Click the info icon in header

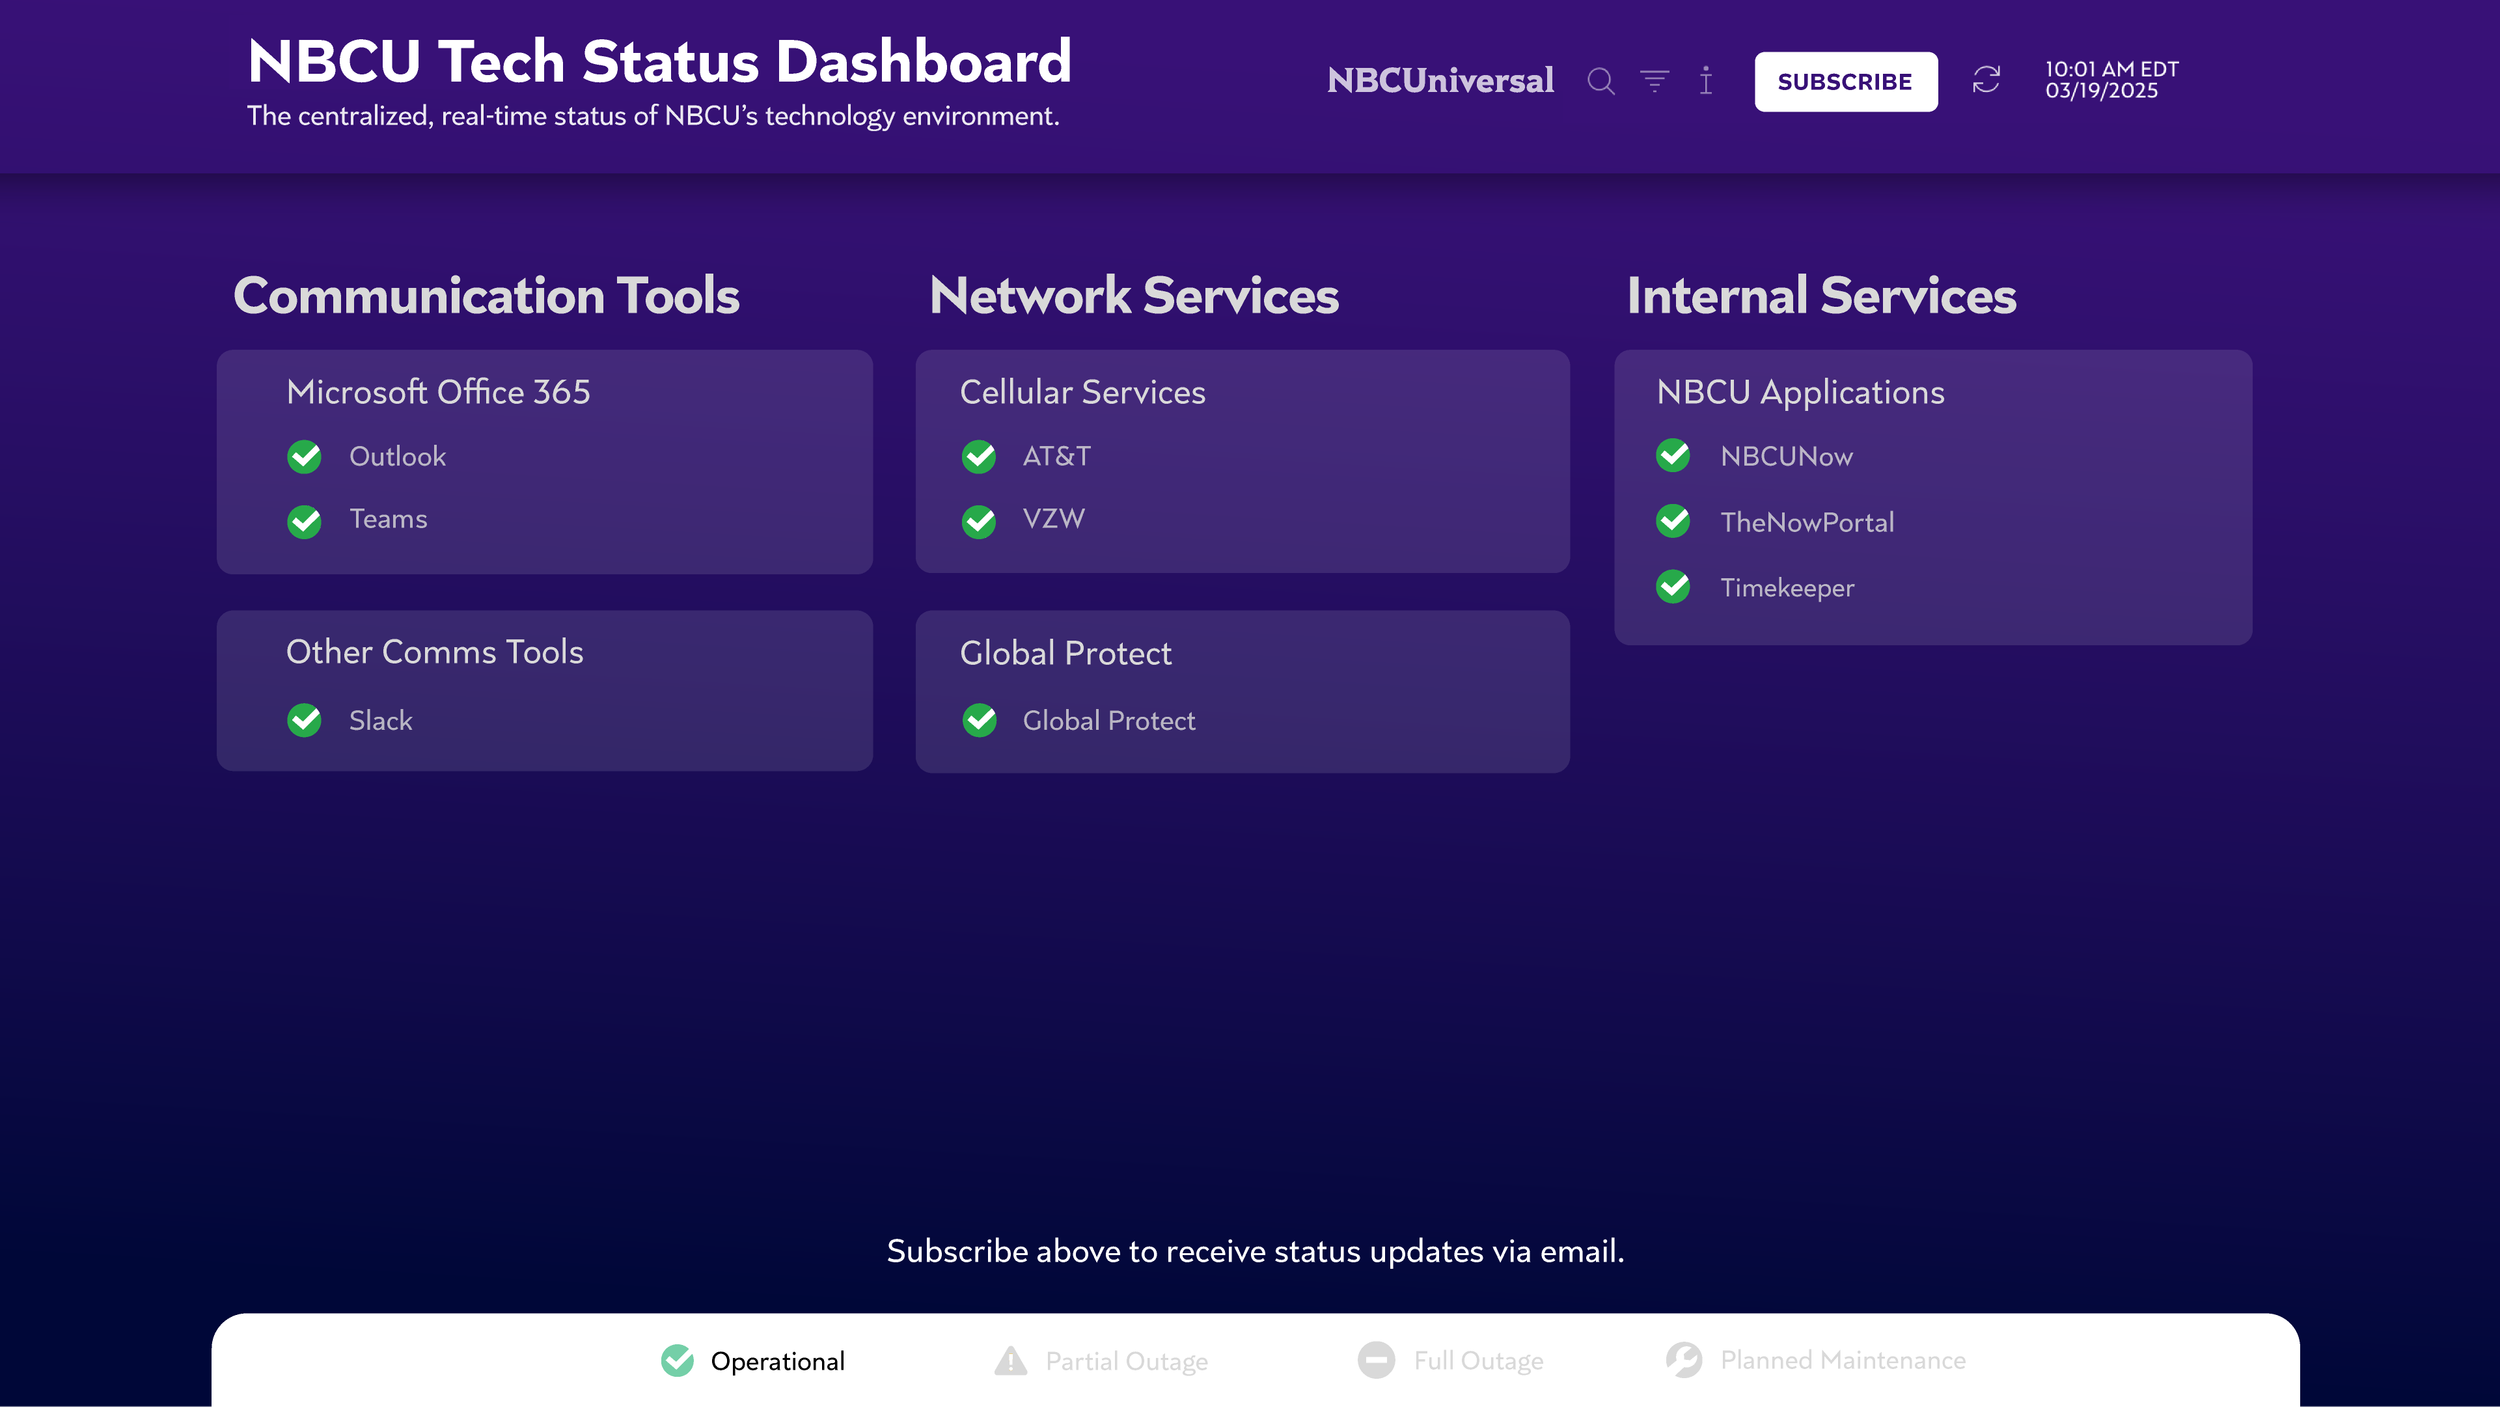pos(1706,80)
